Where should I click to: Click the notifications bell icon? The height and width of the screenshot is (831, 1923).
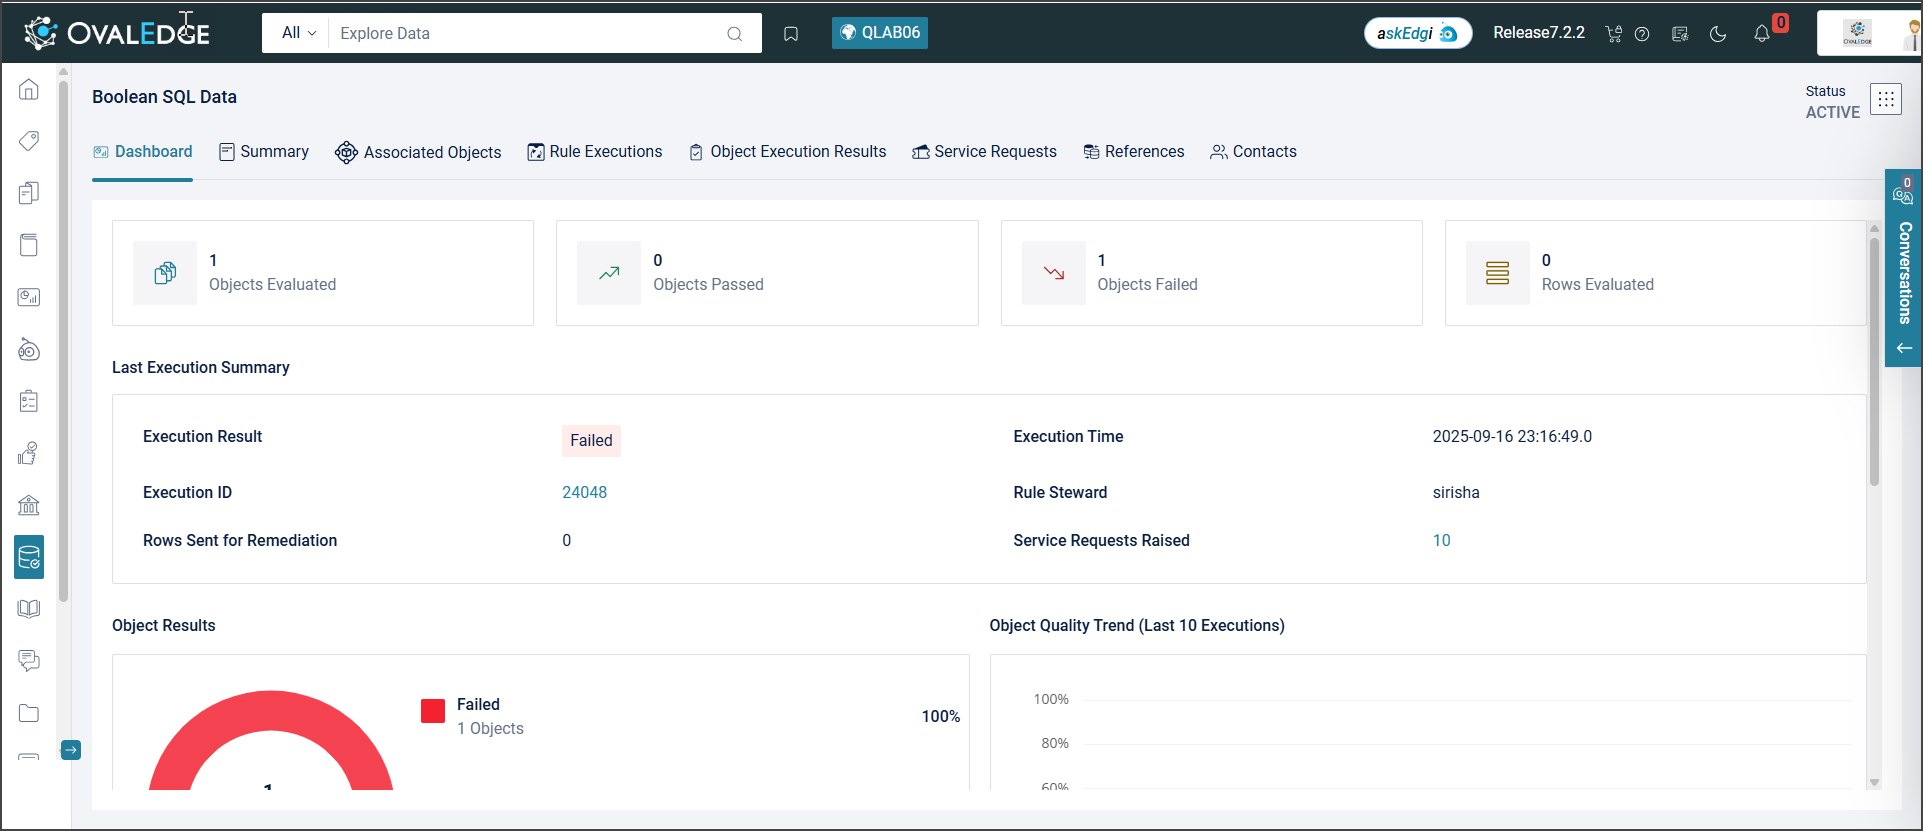pyautogui.click(x=1761, y=34)
